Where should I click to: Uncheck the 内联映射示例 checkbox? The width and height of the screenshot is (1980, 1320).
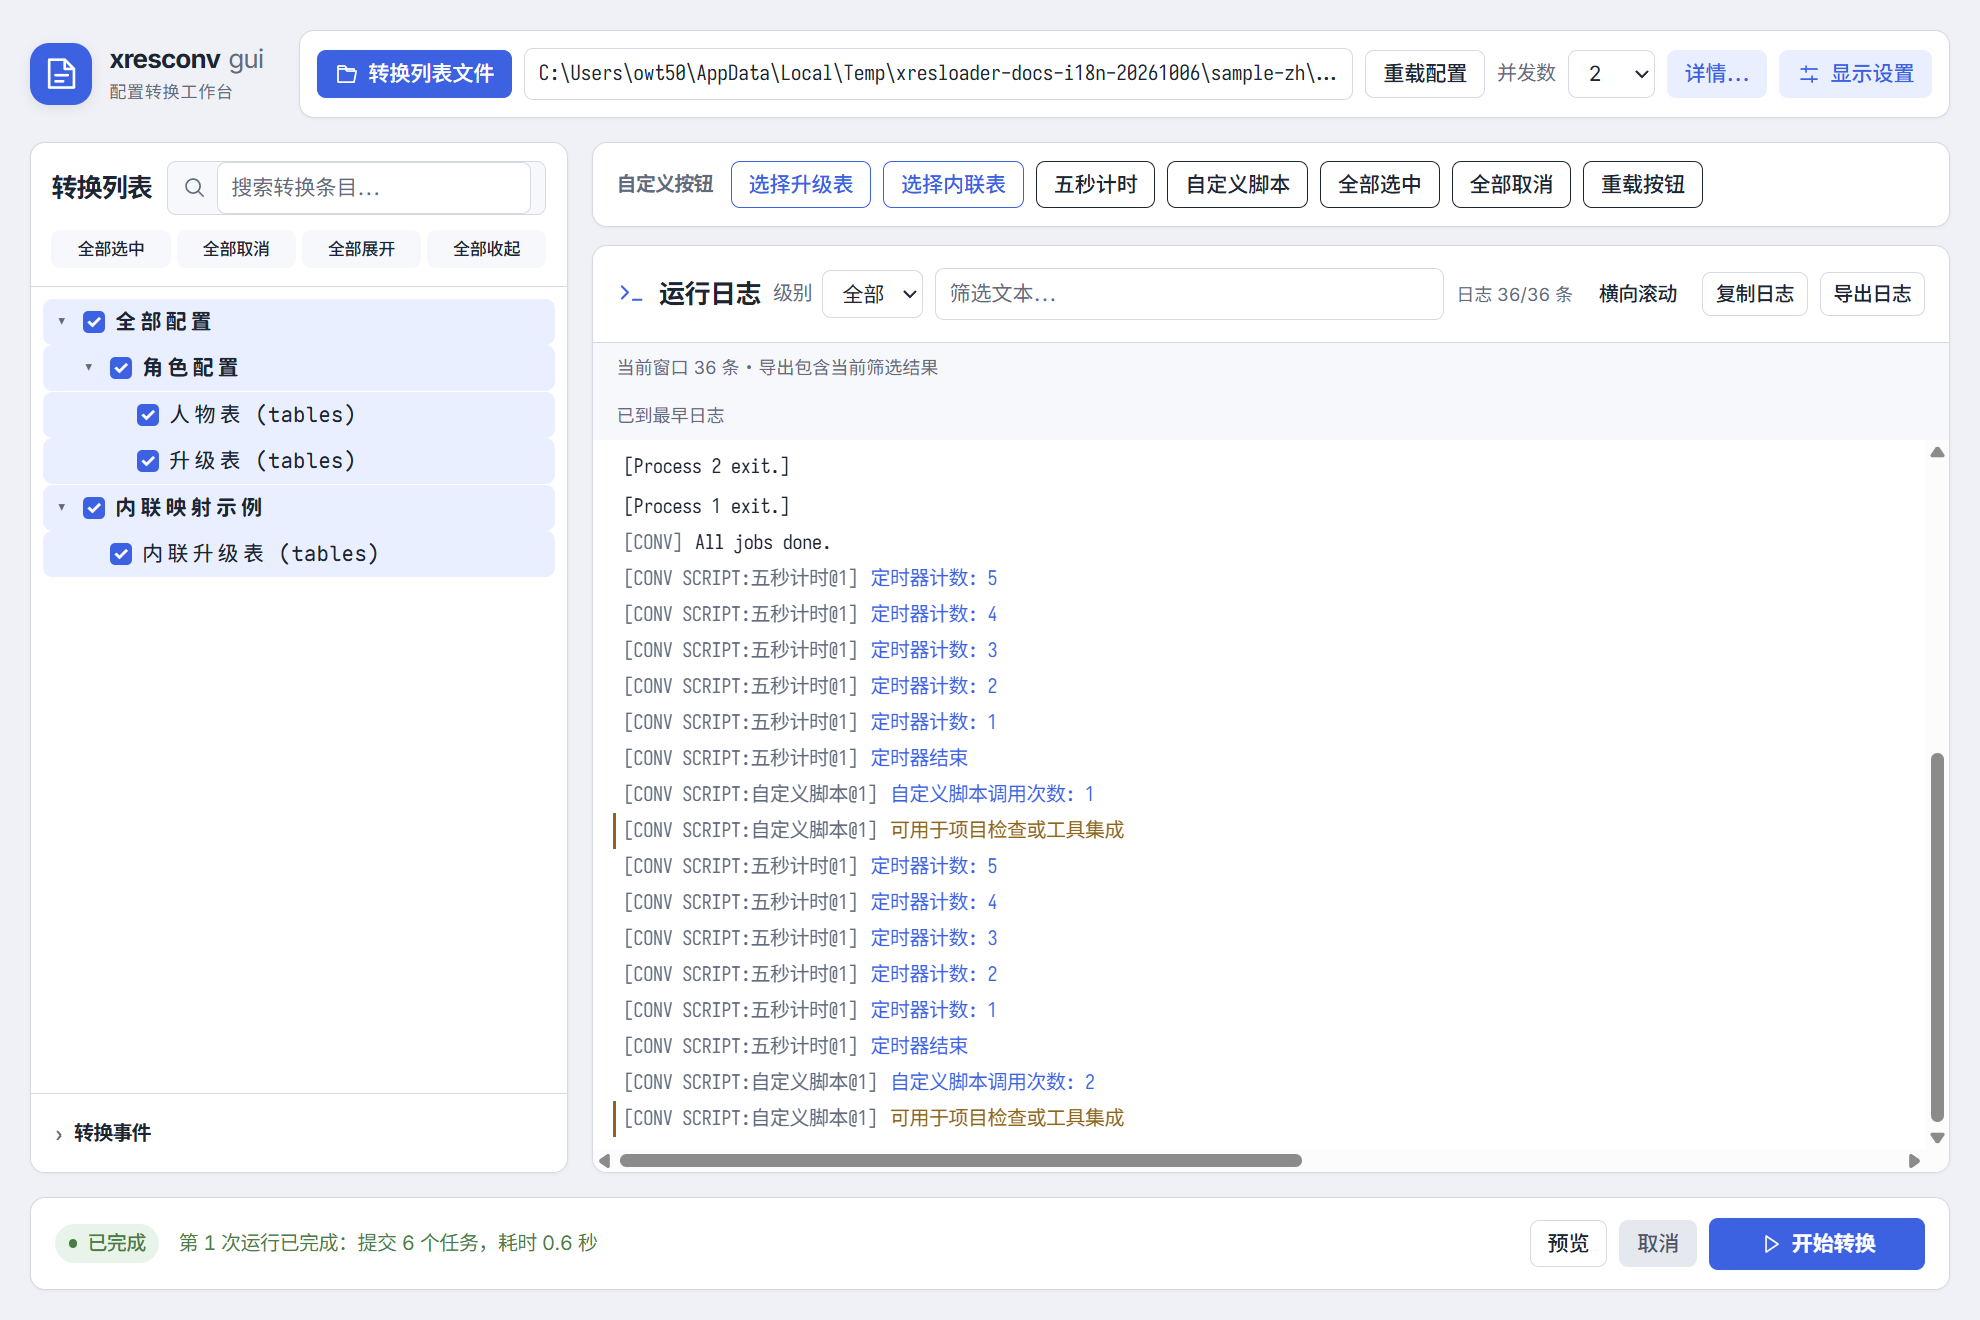click(94, 508)
